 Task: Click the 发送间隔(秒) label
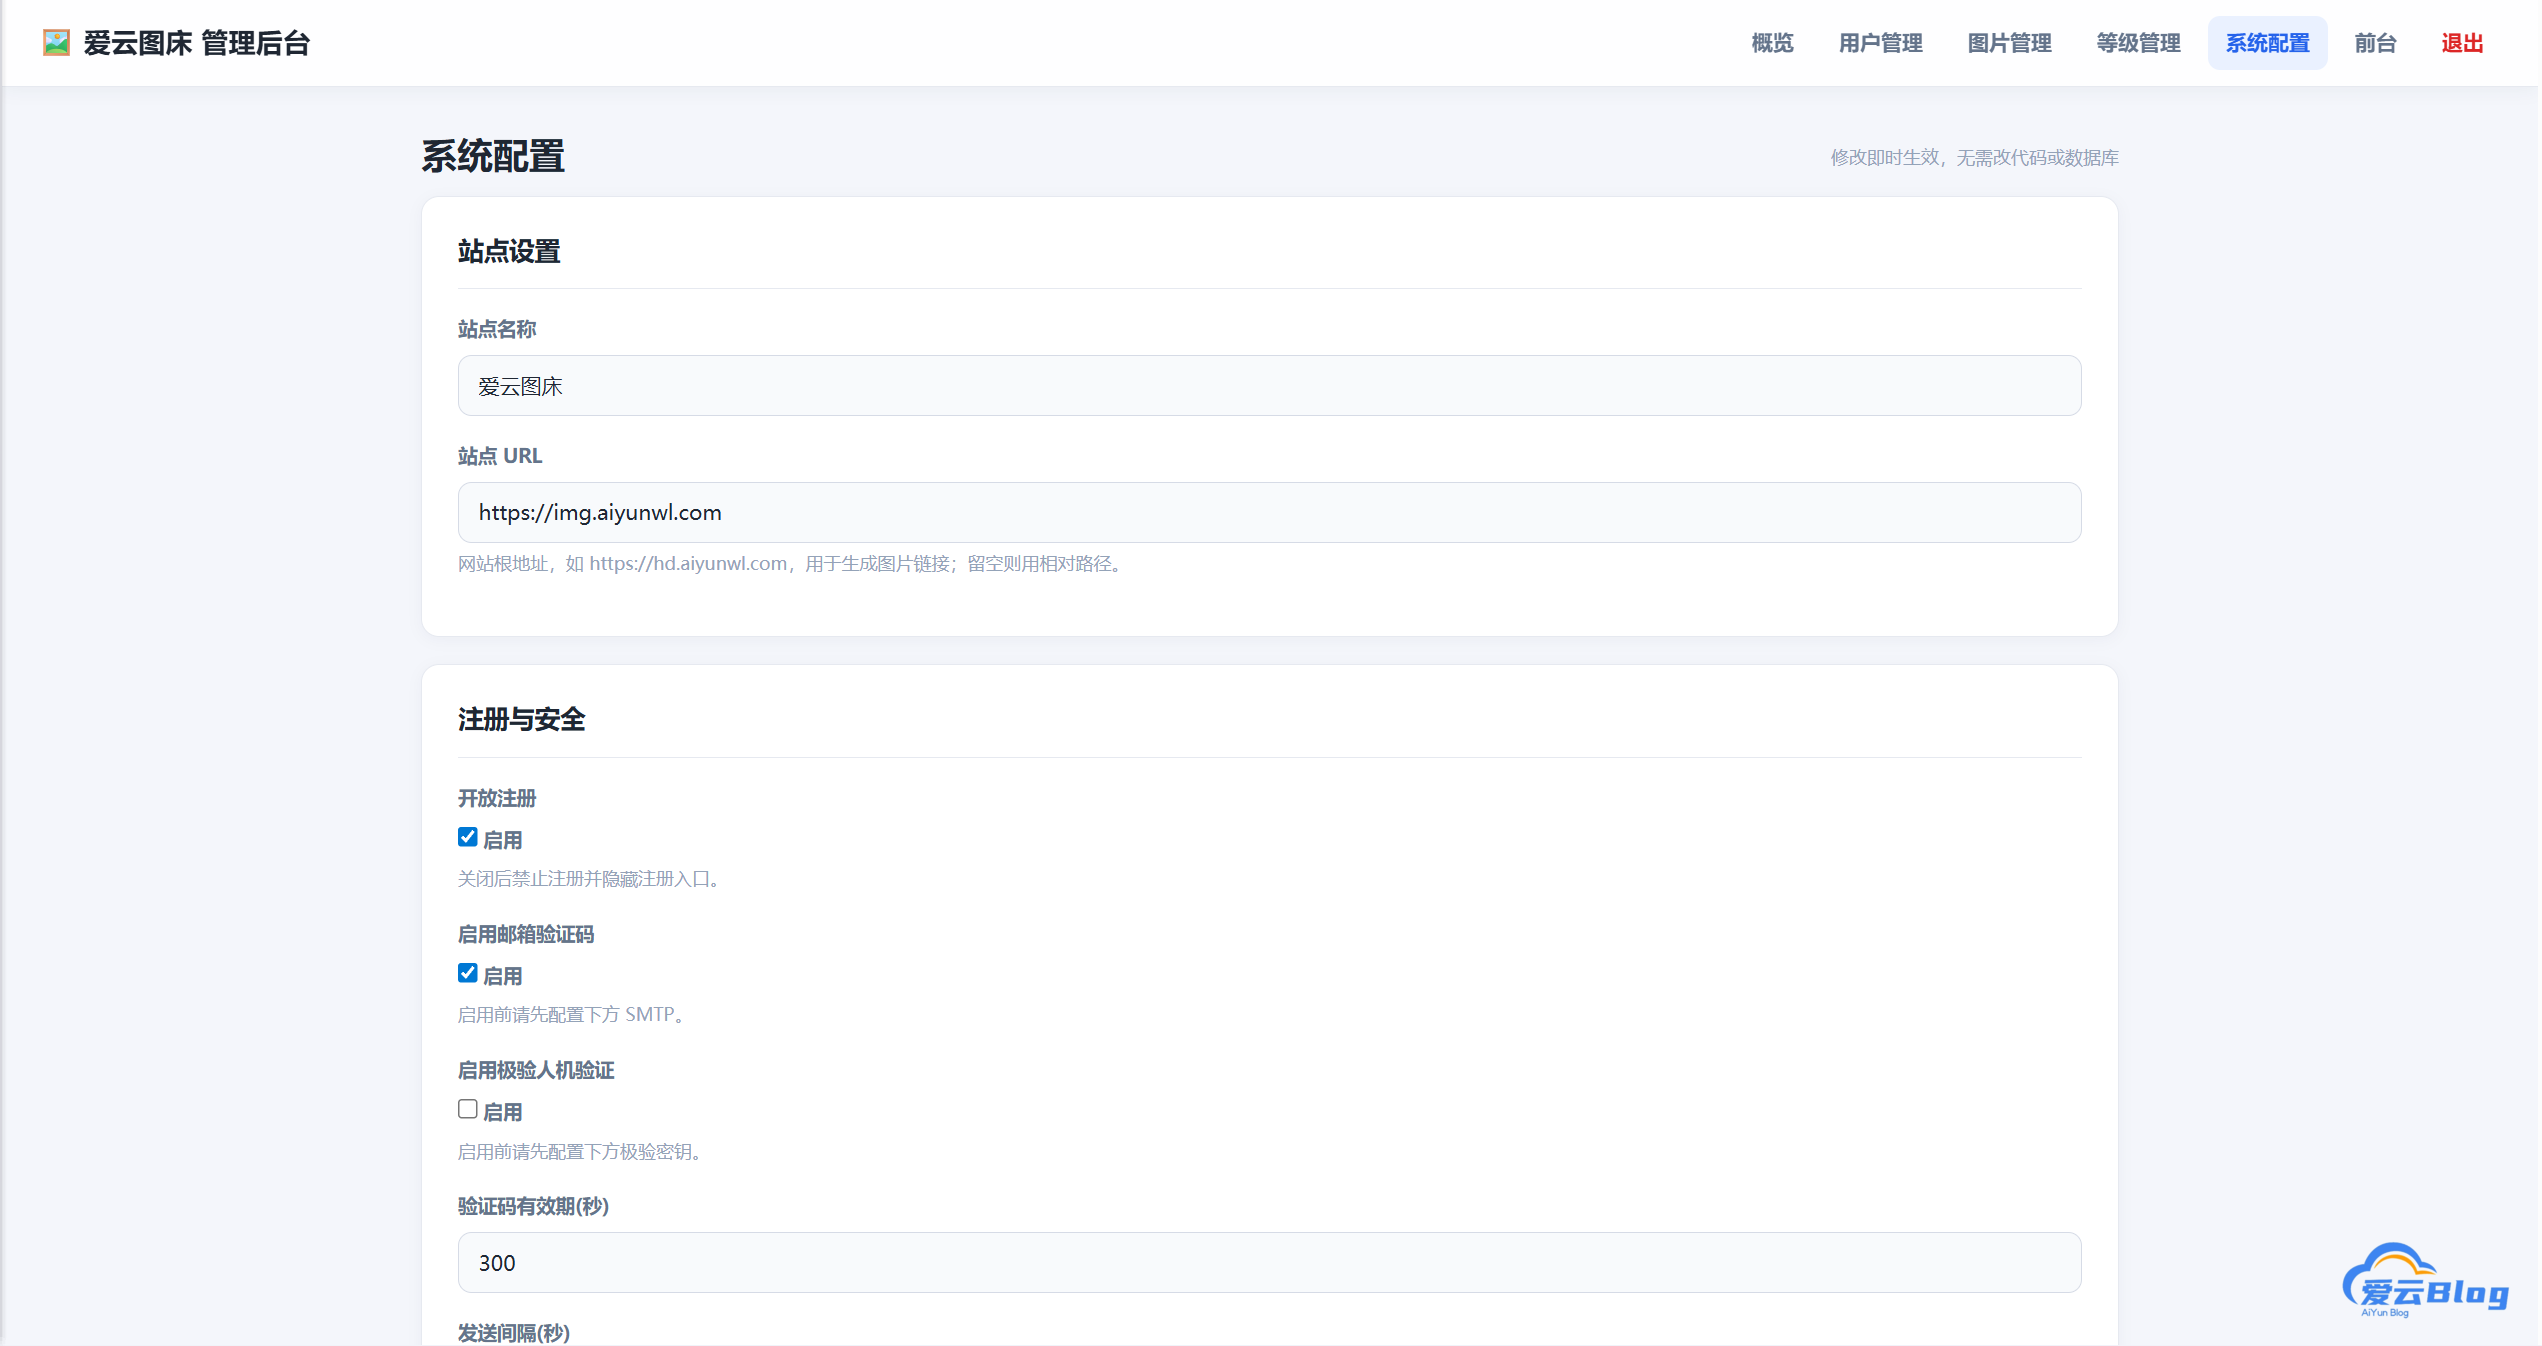[x=514, y=1332]
